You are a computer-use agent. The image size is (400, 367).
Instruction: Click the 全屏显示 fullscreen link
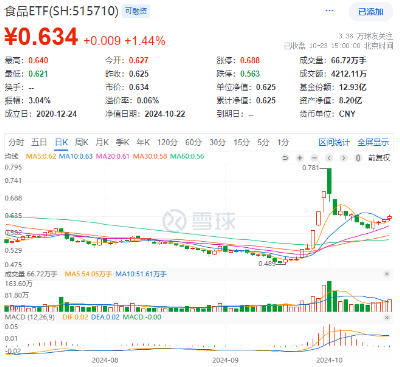coord(373,143)
